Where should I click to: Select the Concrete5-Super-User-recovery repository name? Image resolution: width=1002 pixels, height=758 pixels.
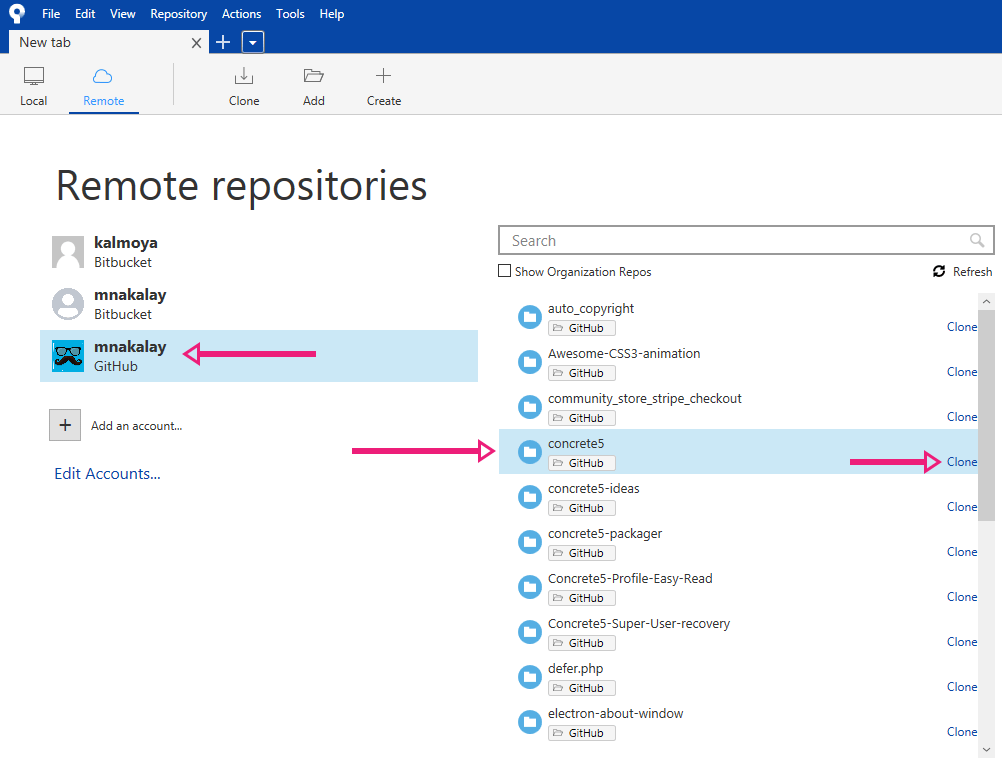(638, 623)
